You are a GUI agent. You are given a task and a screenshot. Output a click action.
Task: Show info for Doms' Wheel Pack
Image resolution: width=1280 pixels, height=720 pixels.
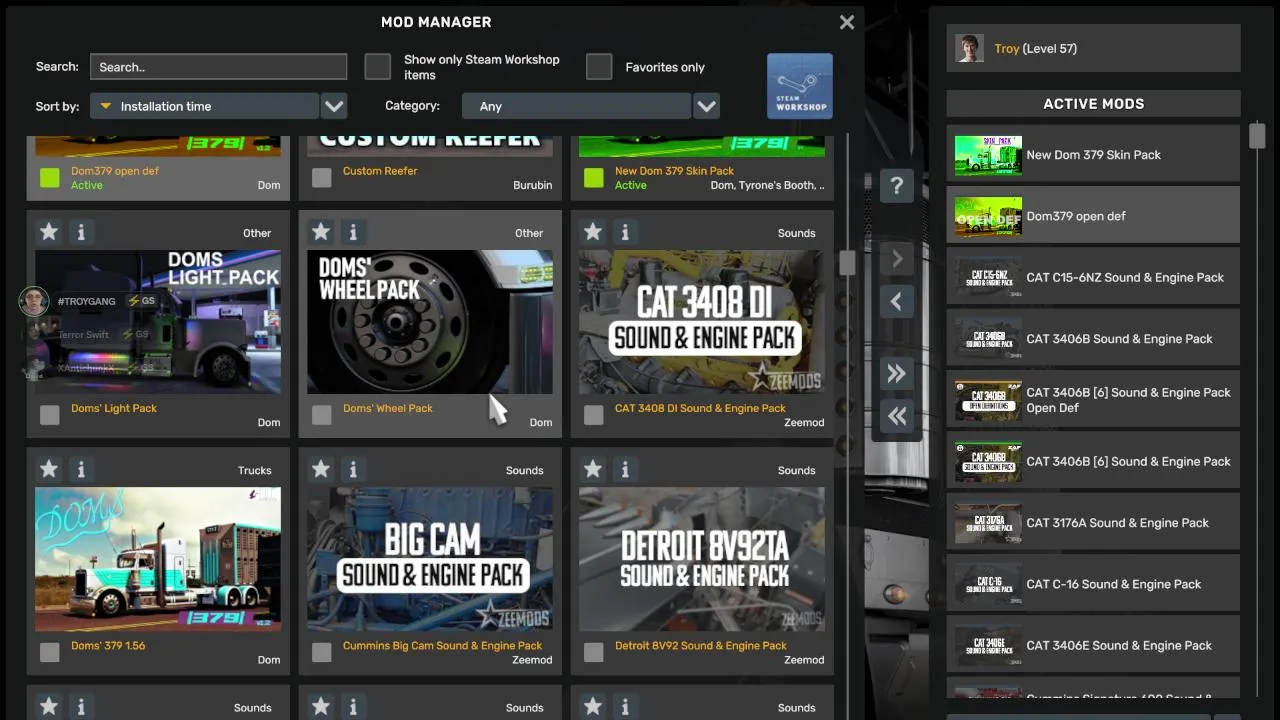point(353,232)
